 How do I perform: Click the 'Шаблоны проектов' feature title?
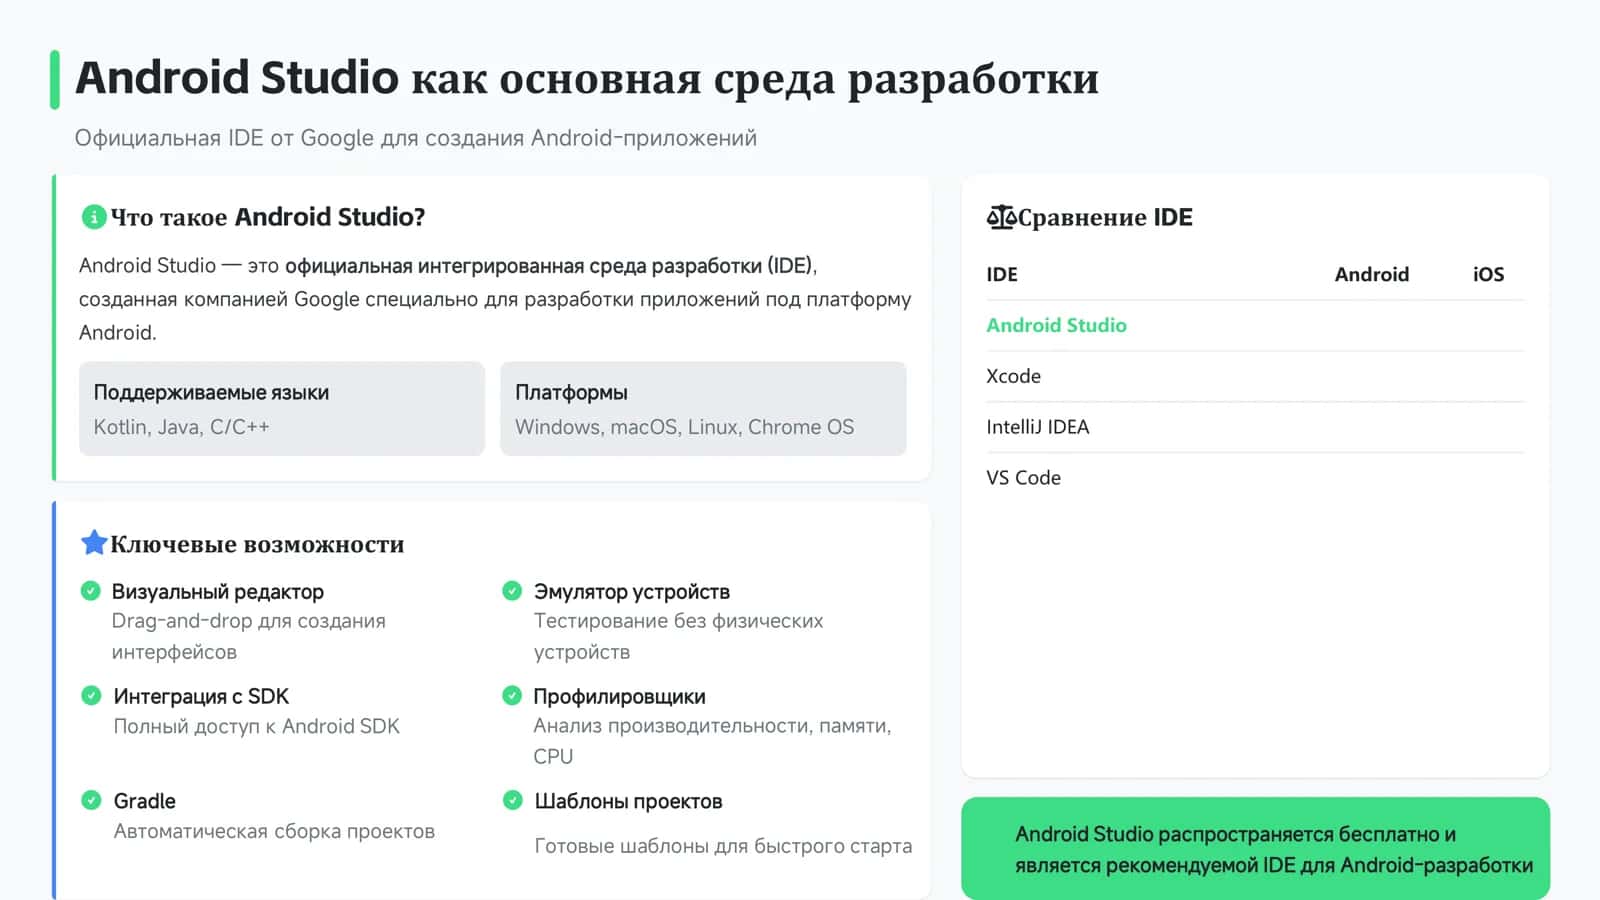(628, 801)
